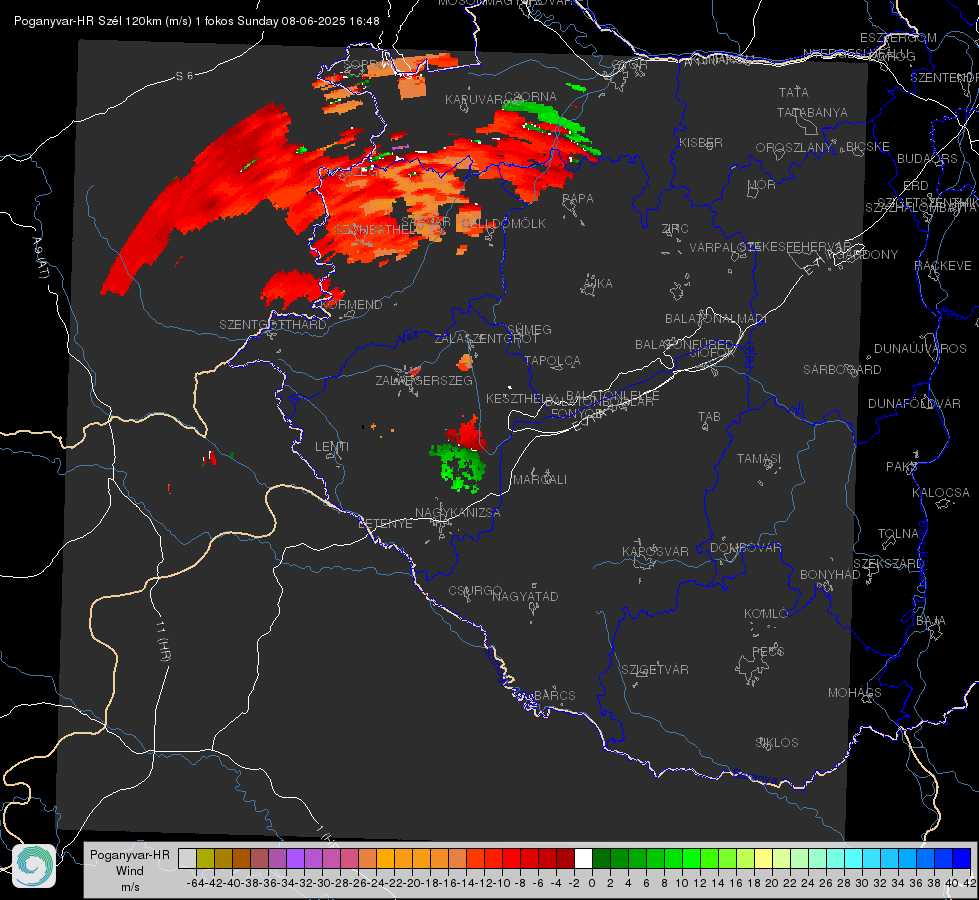
Task: Click the 'Poganyvar-HR Wind m/s' legend title
Action: point(130,871)
